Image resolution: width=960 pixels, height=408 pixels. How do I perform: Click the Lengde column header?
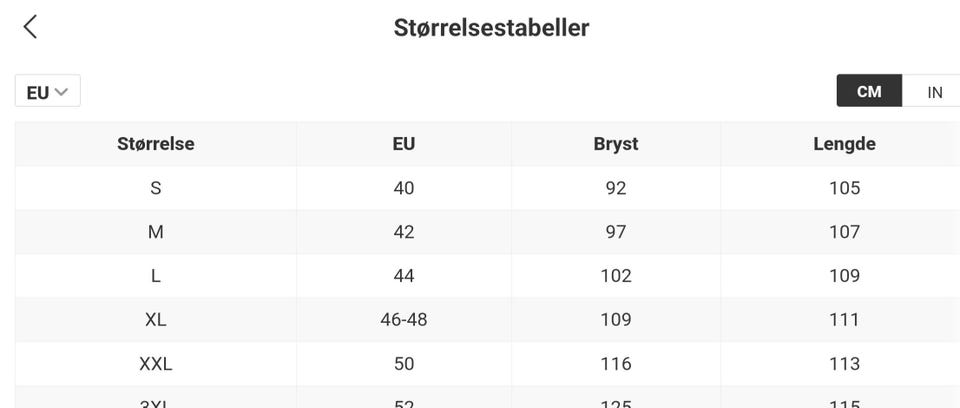click(844, 144)
